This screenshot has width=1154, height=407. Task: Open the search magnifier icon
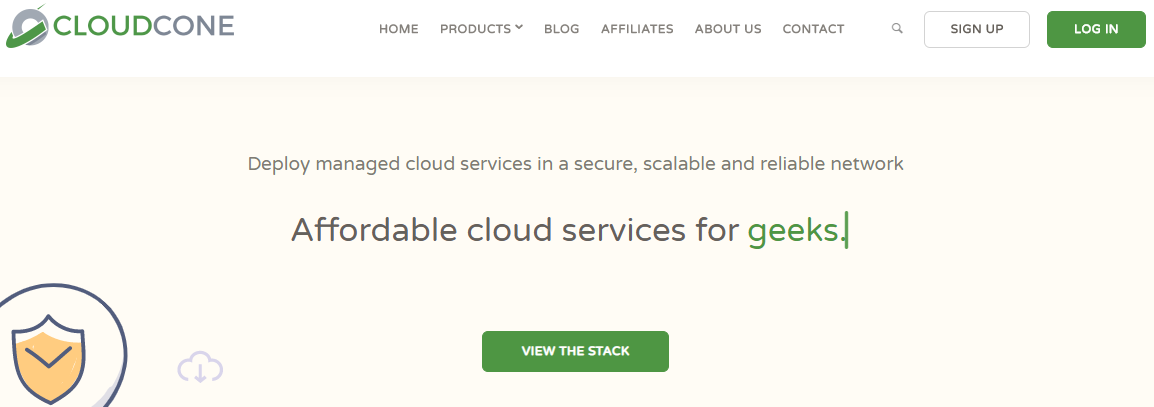pos(896,28)
